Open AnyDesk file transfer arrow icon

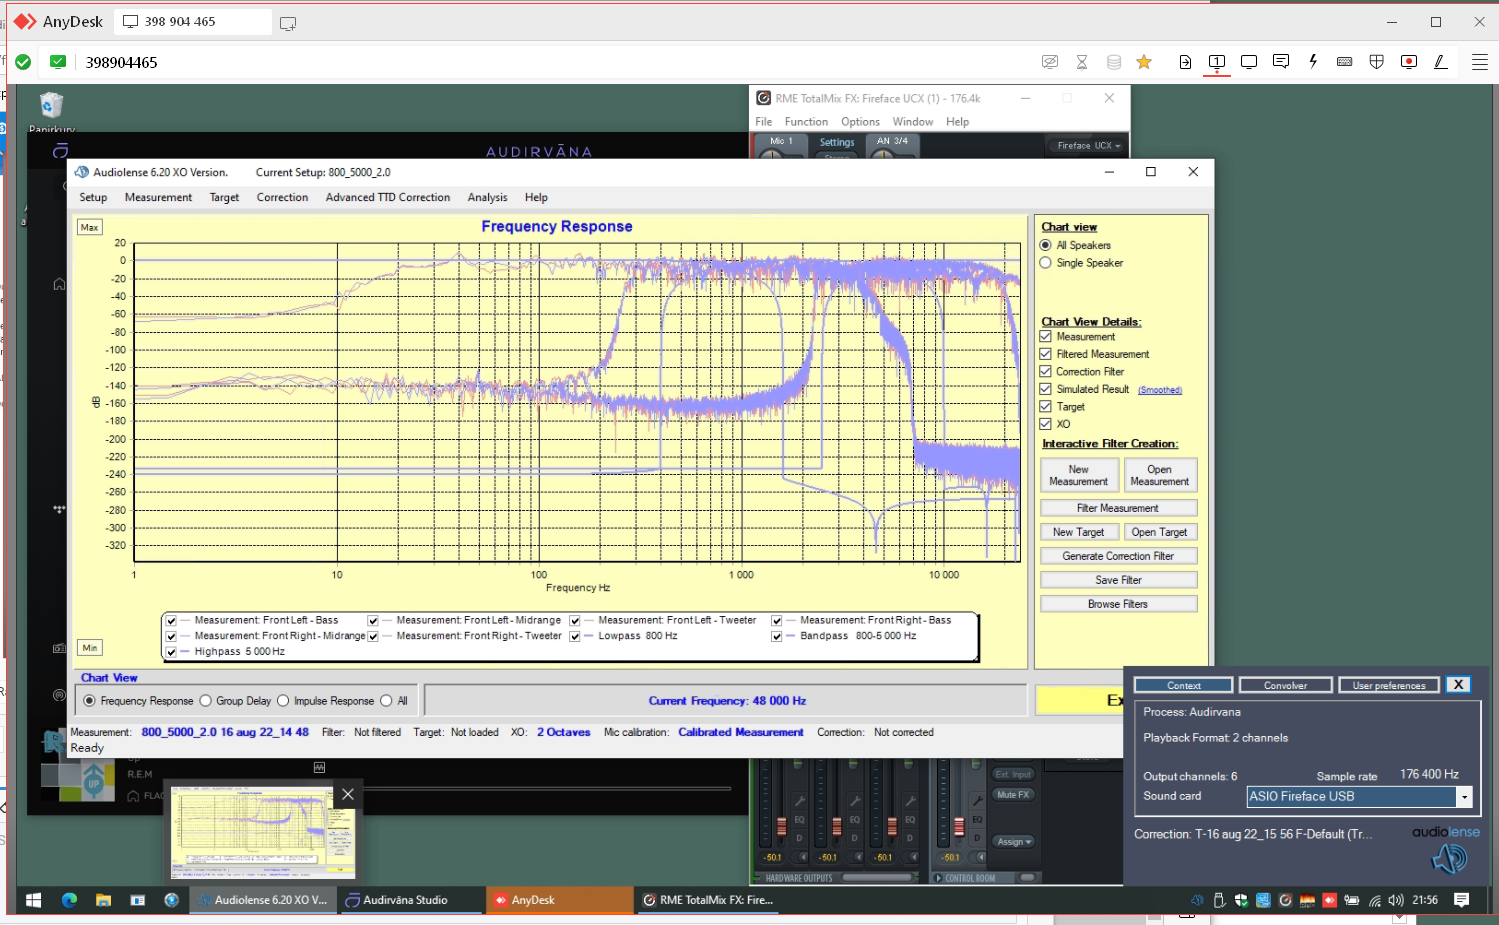pos(1185,62)
